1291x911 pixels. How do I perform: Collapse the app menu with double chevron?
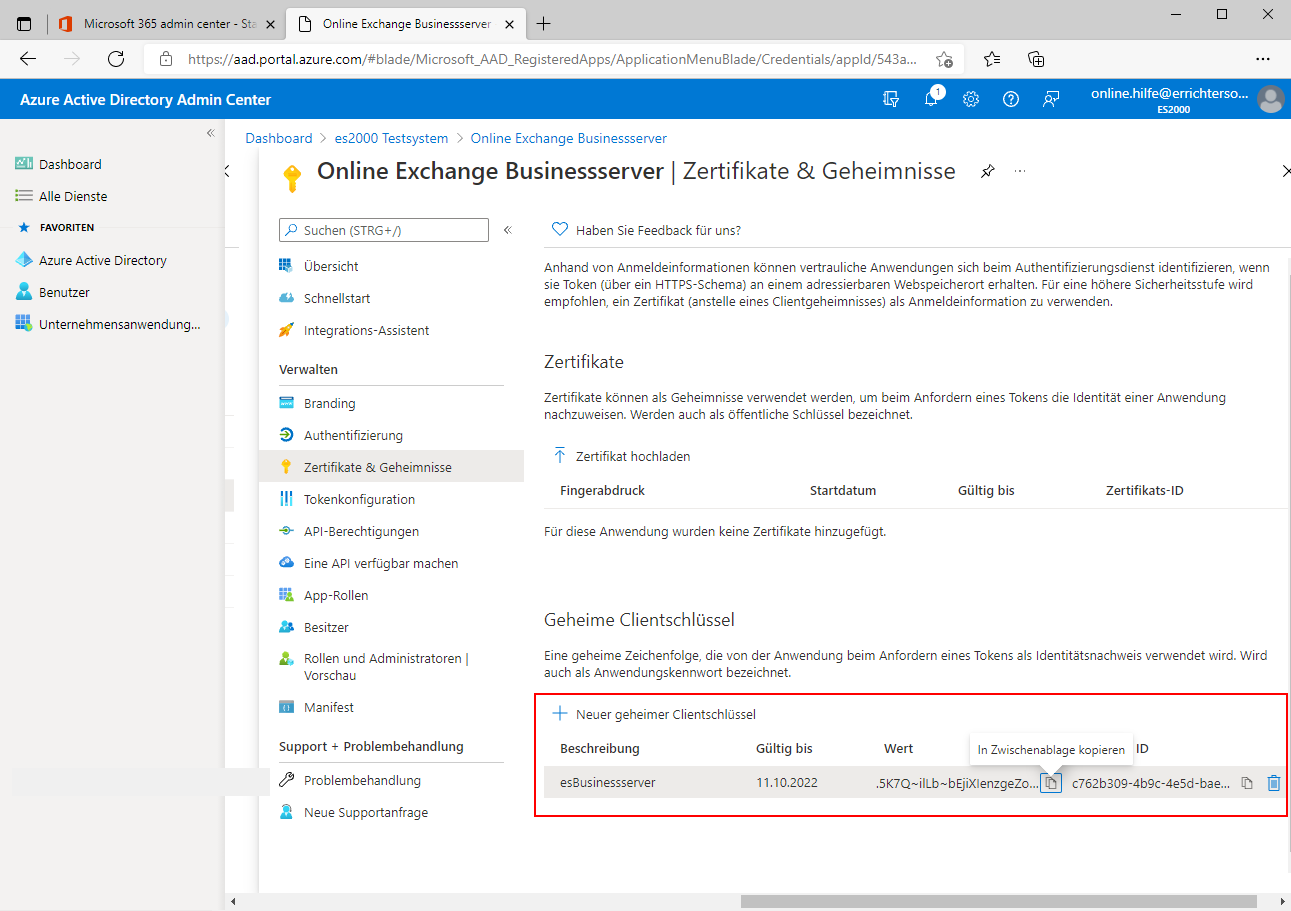(x=507, y=230)
